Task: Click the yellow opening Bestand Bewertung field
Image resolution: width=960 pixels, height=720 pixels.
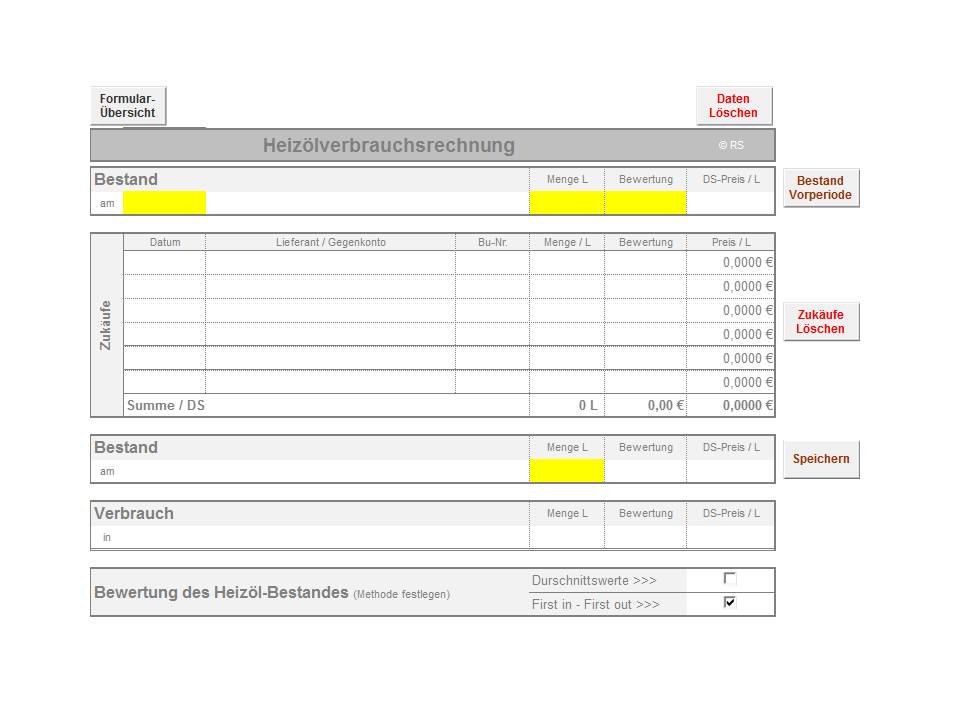Action: (x=645, y=203)
